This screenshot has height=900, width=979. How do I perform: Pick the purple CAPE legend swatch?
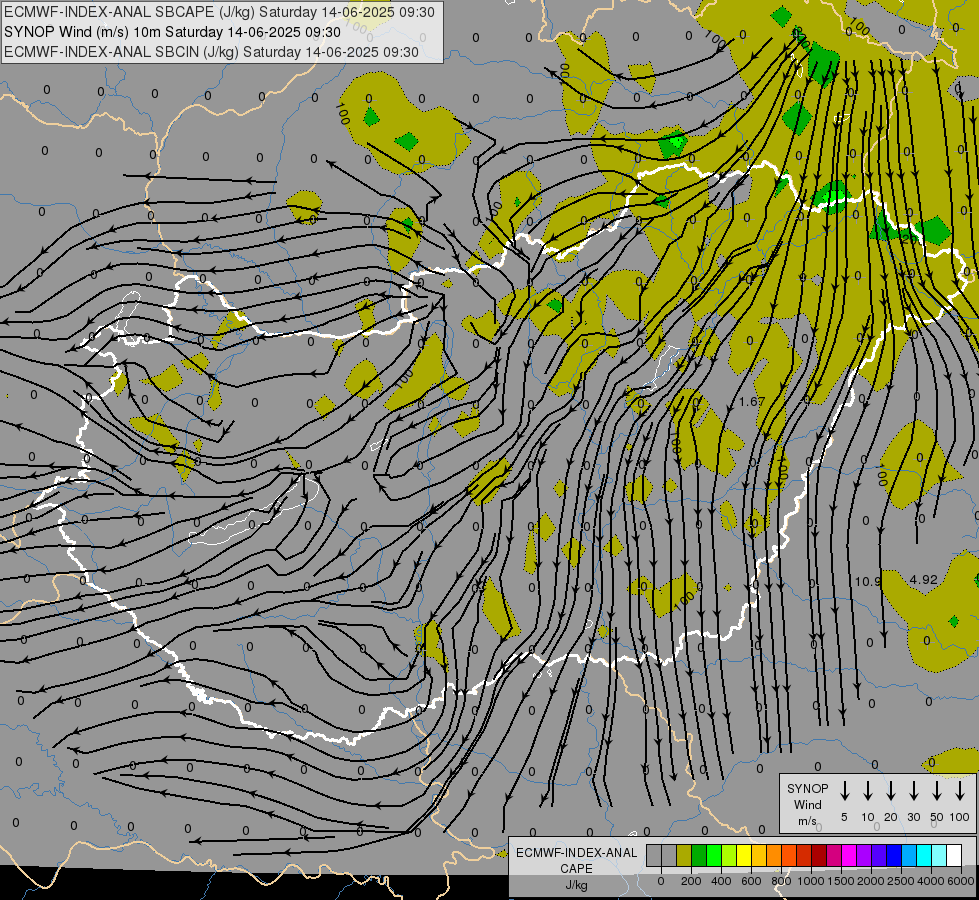coord(864,856)
